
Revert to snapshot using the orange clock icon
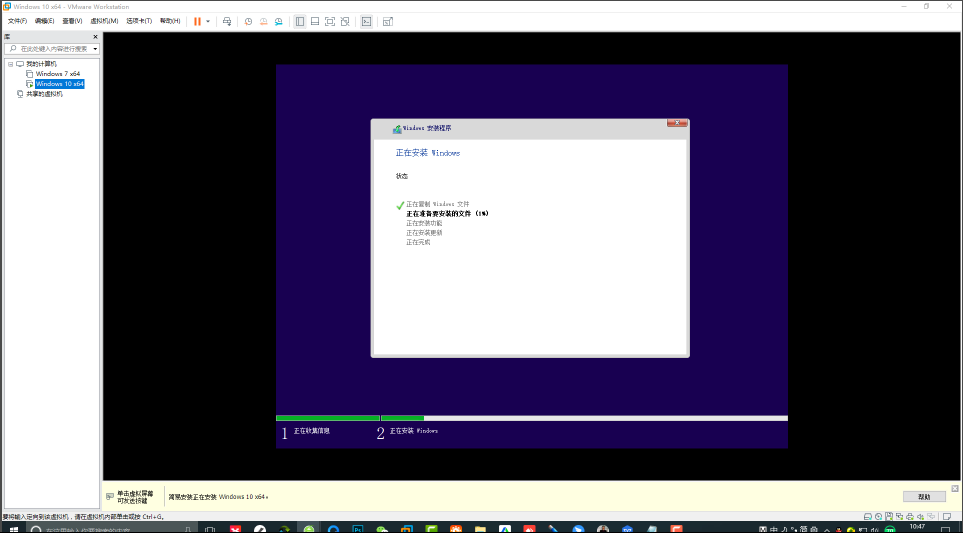tap(263, 21)
